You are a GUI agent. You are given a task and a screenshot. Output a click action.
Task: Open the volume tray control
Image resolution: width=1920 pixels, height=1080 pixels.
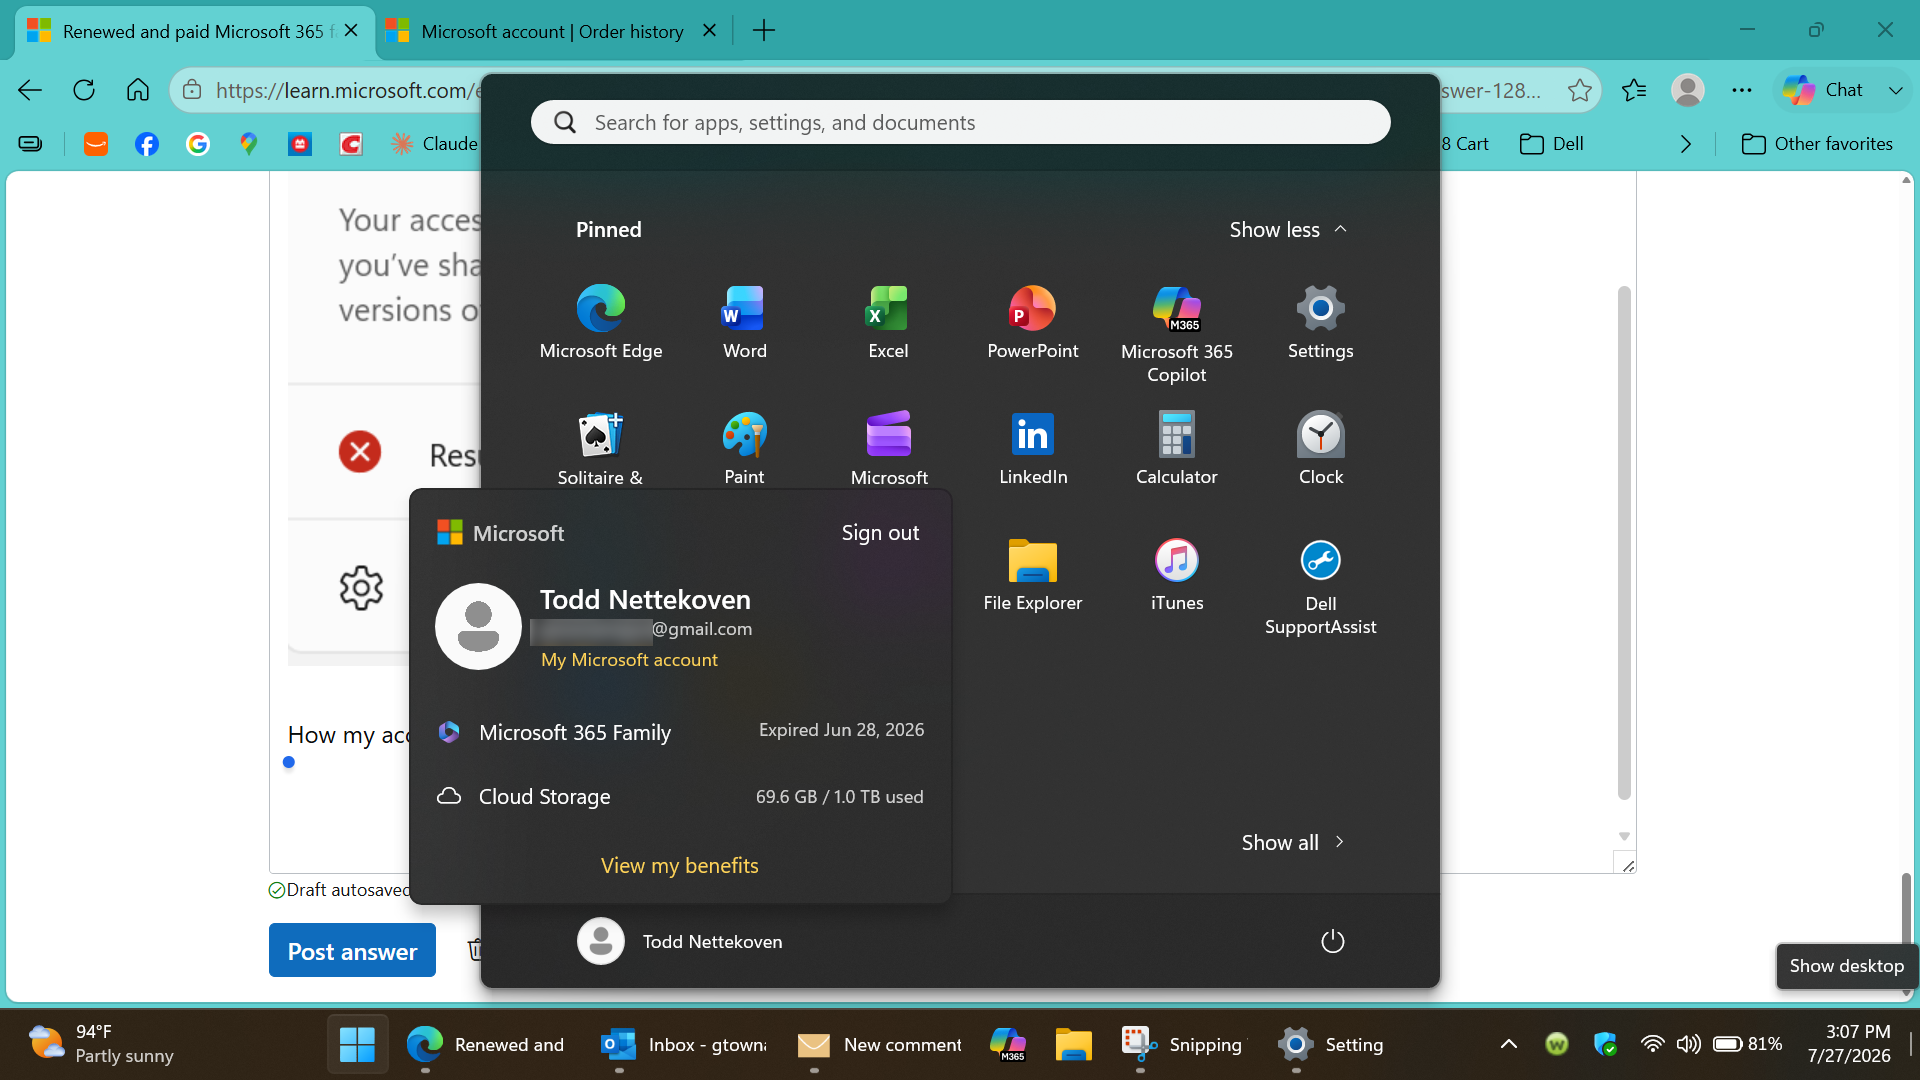pyautogui.click(x=1688, y=1044)
